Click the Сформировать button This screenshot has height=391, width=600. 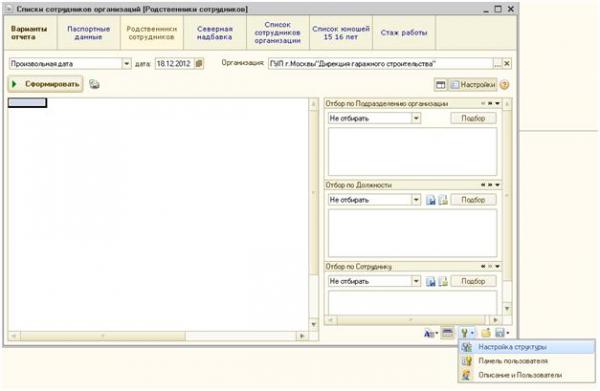[46, 84]
